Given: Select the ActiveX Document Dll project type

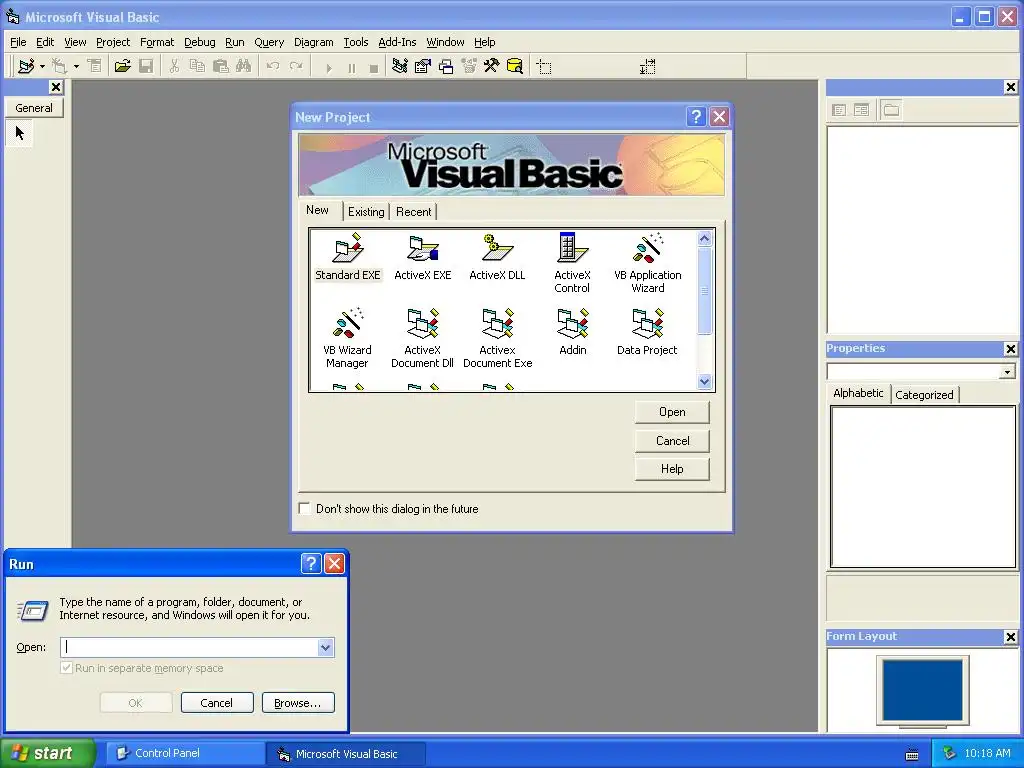Looking at the screenshot, I should (x=423, y=338).
